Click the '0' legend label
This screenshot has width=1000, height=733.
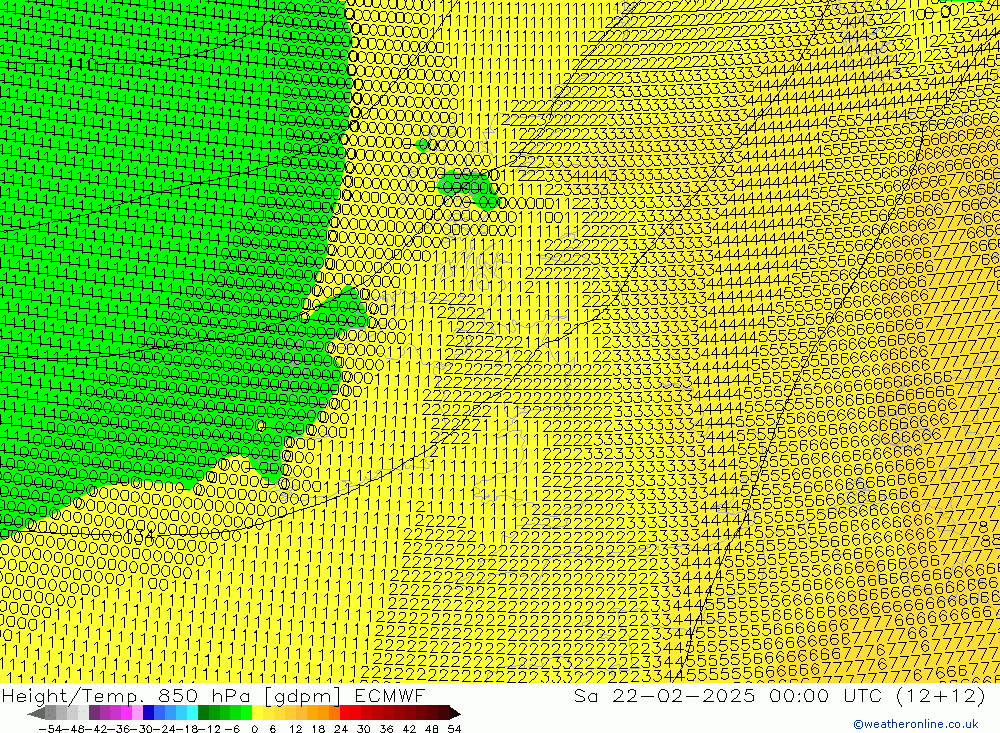[x=254, y=729]
